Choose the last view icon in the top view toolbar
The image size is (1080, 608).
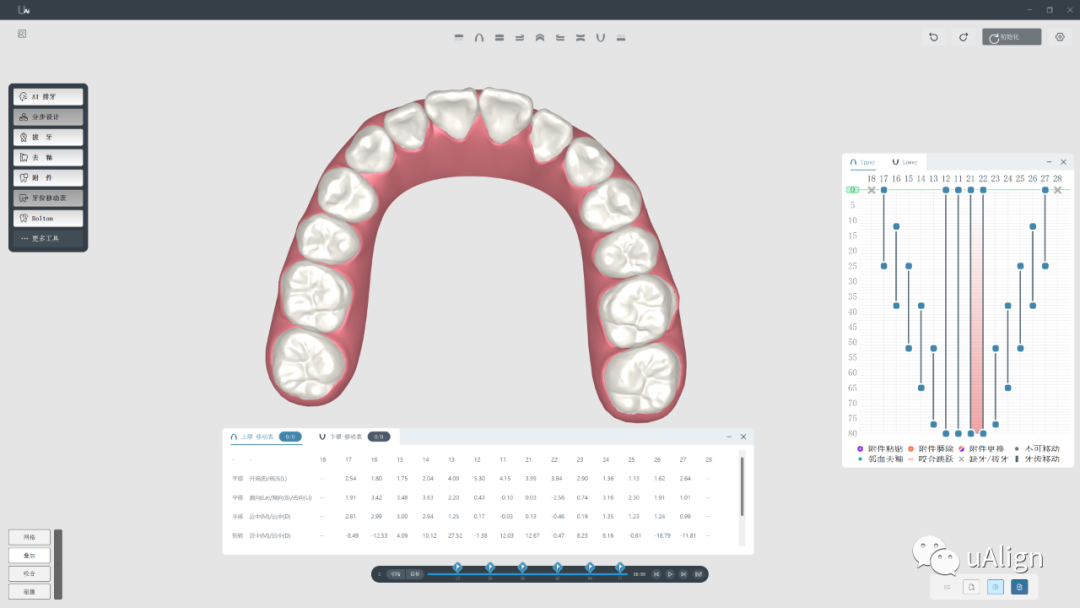[621, 38]
